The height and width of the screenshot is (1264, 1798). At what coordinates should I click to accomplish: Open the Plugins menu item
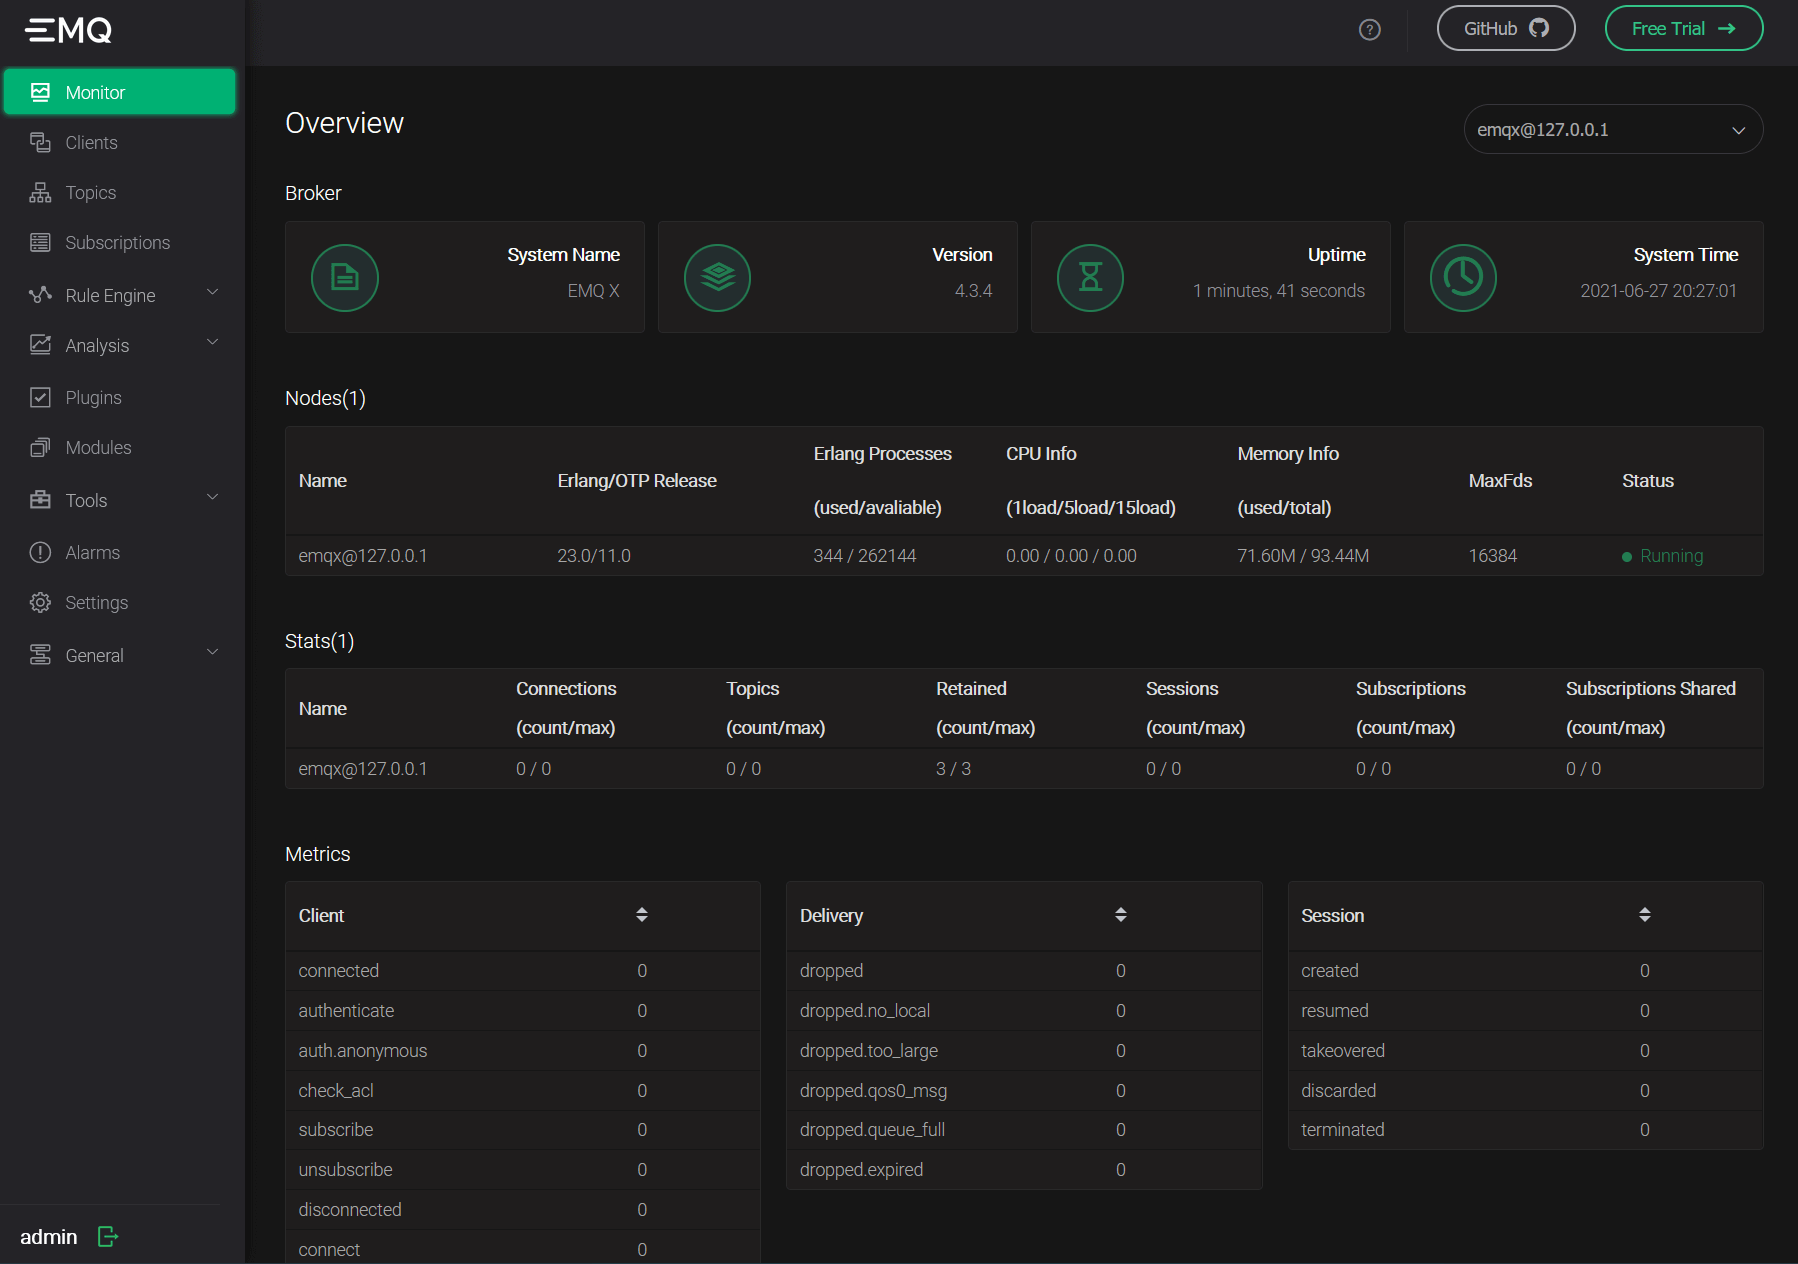pyautogui.click(x=120, y=397)
